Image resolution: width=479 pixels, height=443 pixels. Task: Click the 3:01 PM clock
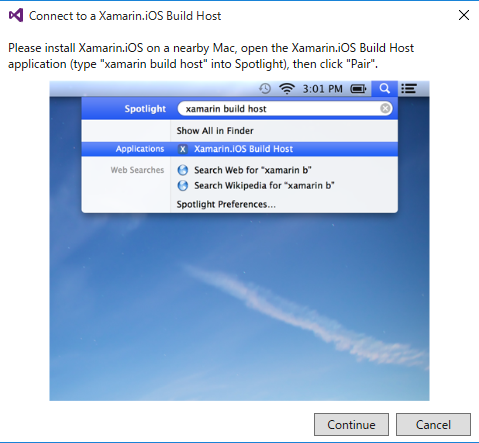coord(322,89)
